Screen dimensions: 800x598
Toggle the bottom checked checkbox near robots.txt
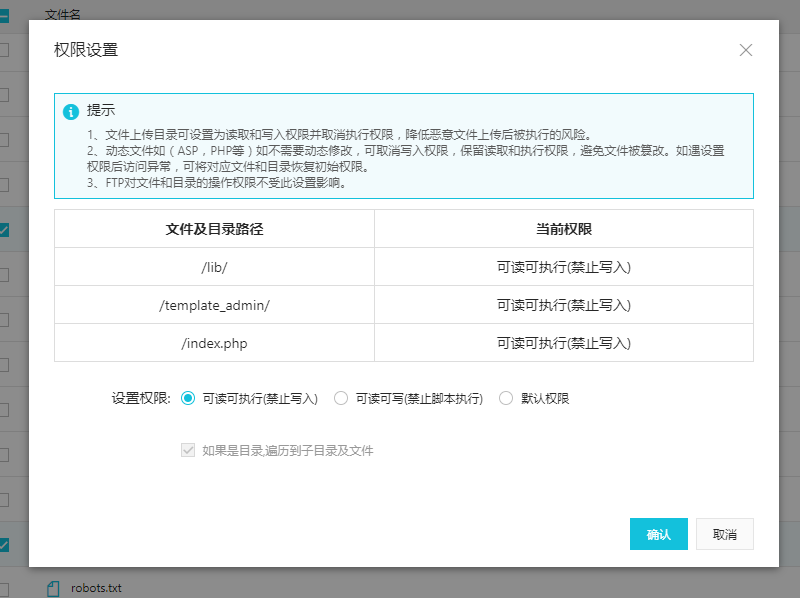[5, 545]
